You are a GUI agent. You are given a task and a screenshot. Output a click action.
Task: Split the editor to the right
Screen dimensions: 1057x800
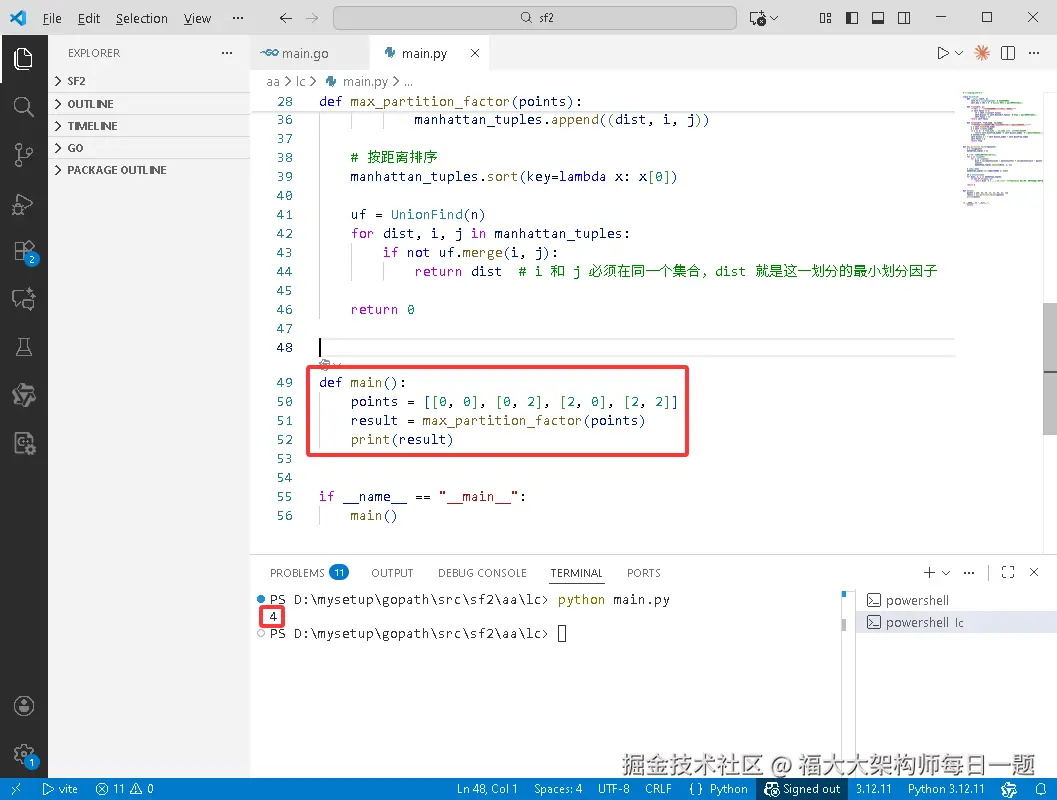(x=1008, y=53)
